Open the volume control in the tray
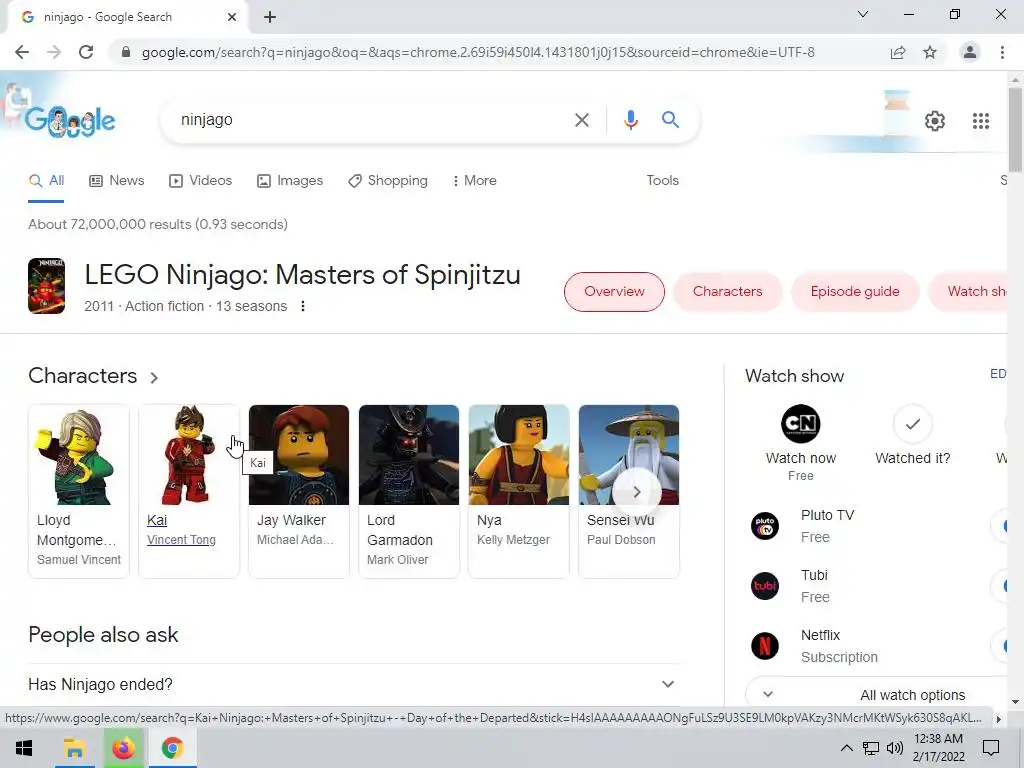 895,748
